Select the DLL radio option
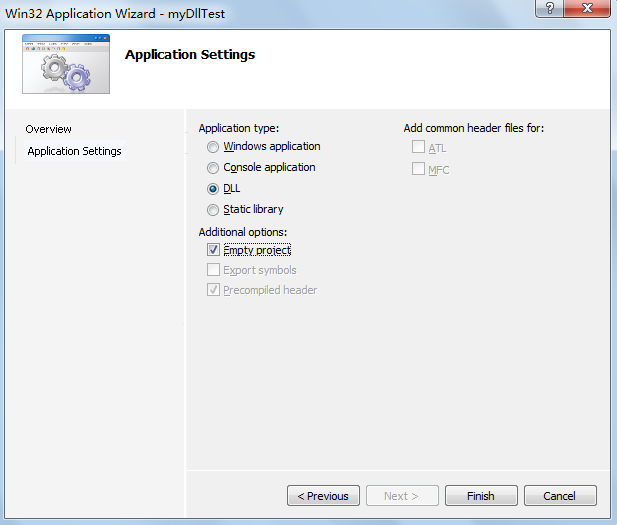 [213, 189]
